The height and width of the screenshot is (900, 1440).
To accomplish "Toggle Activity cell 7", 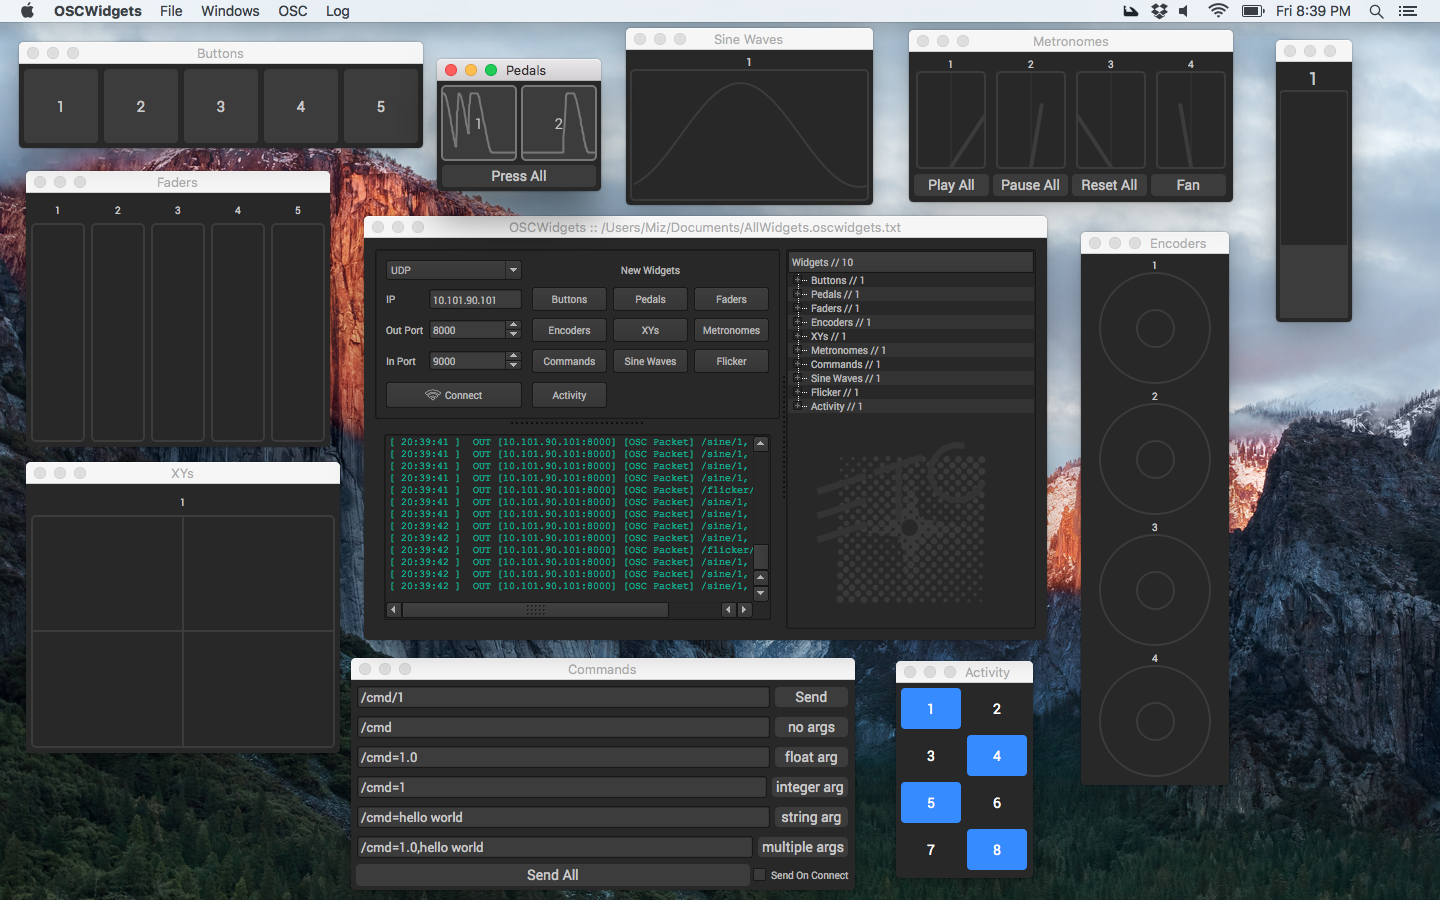I will [931, 850].
